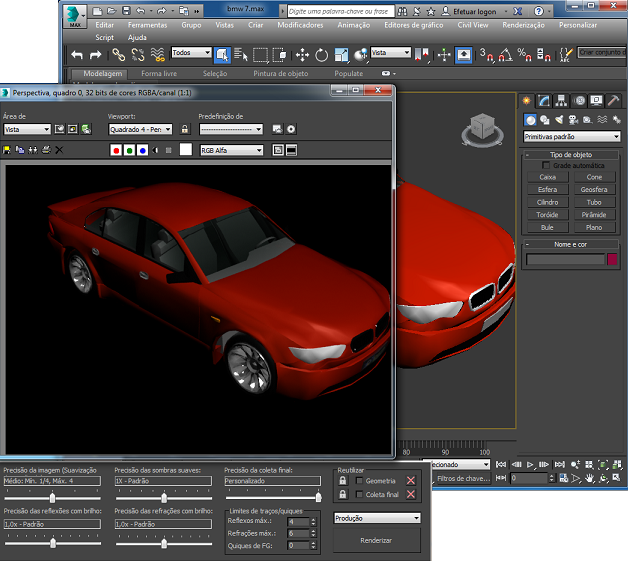628x561 pixels.
Task: Expand the RGB Alfa channel dropdown
Action: 232,150
